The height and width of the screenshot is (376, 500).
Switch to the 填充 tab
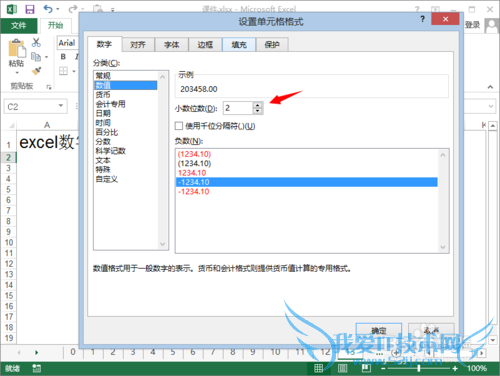[239, 45]
